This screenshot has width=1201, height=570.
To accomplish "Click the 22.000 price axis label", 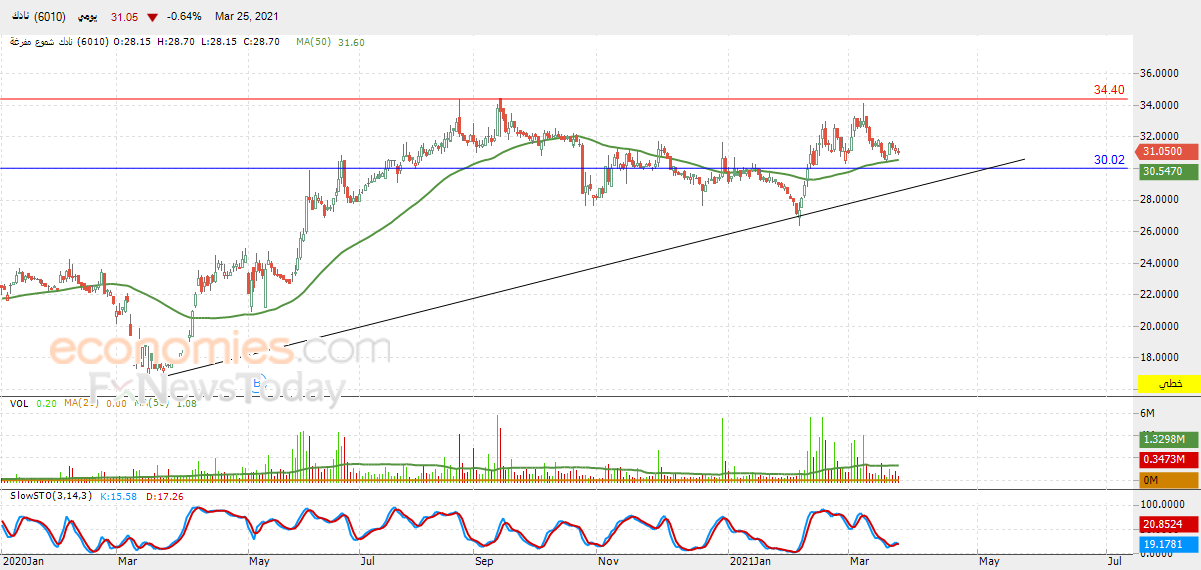I will coord(1159,294).
